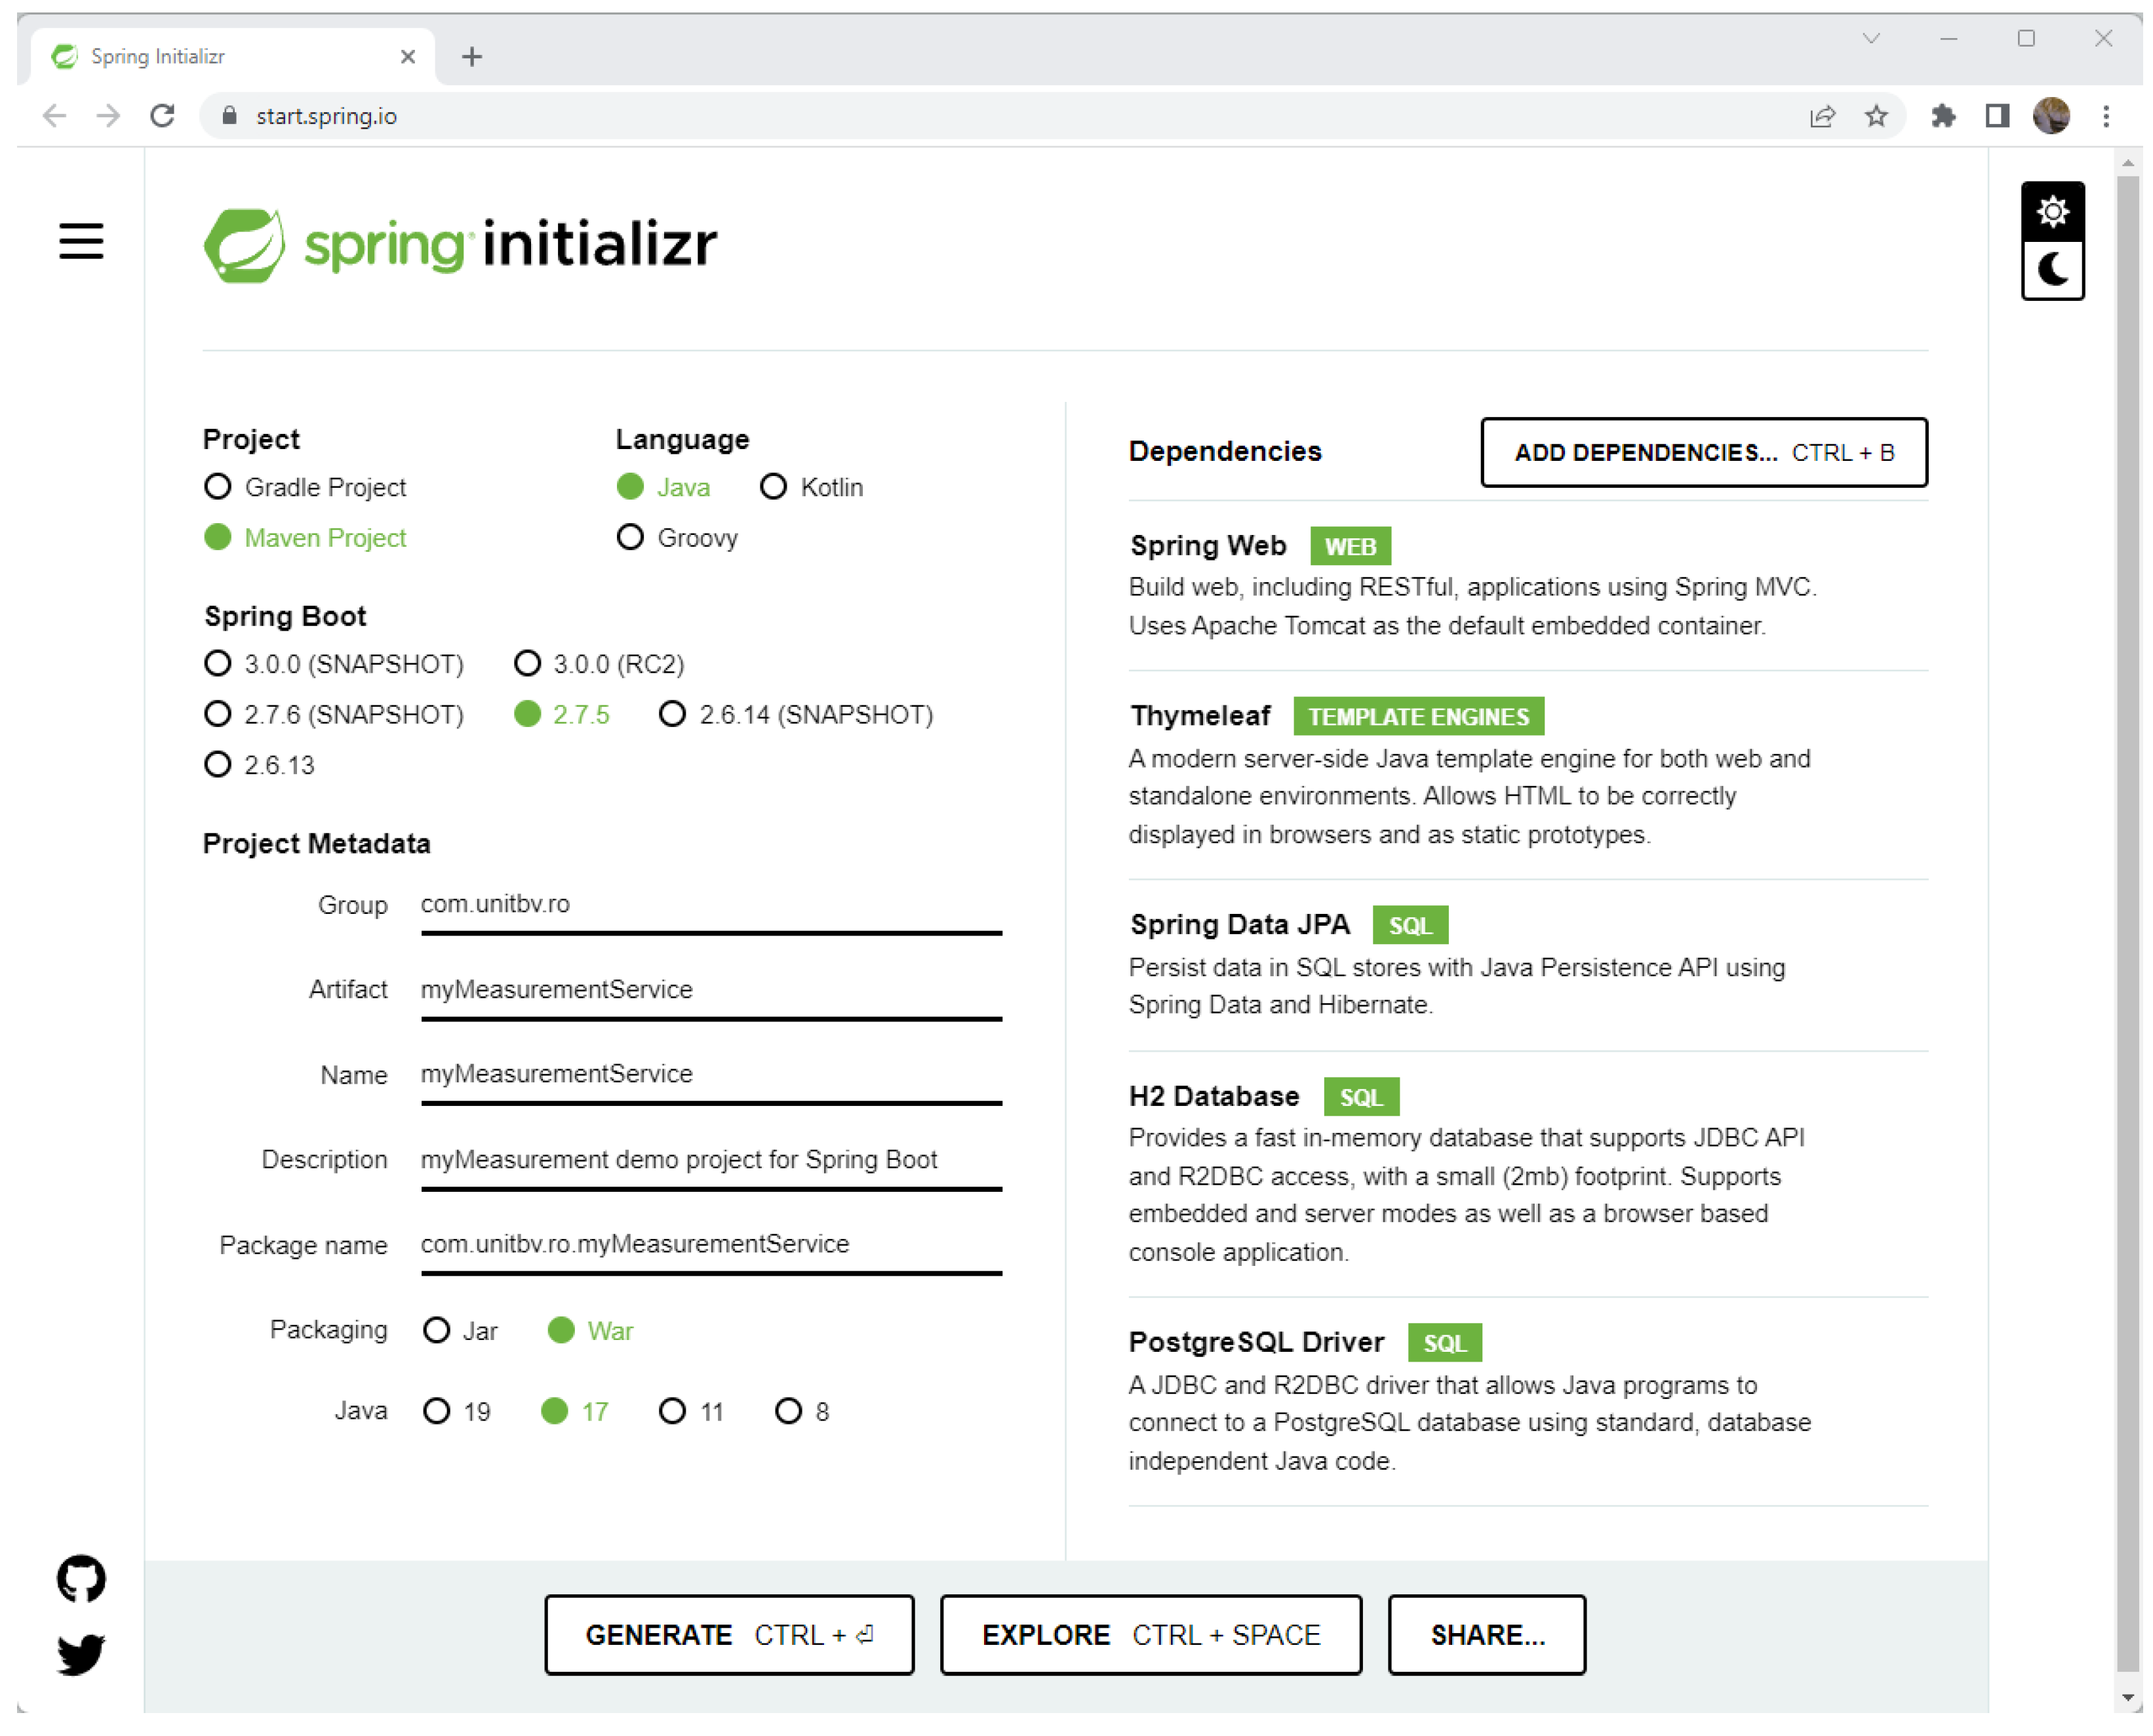The width and height of the screenshot is (2153, 1736).
Task: Open a new browser tab
Action: (472, 57)
